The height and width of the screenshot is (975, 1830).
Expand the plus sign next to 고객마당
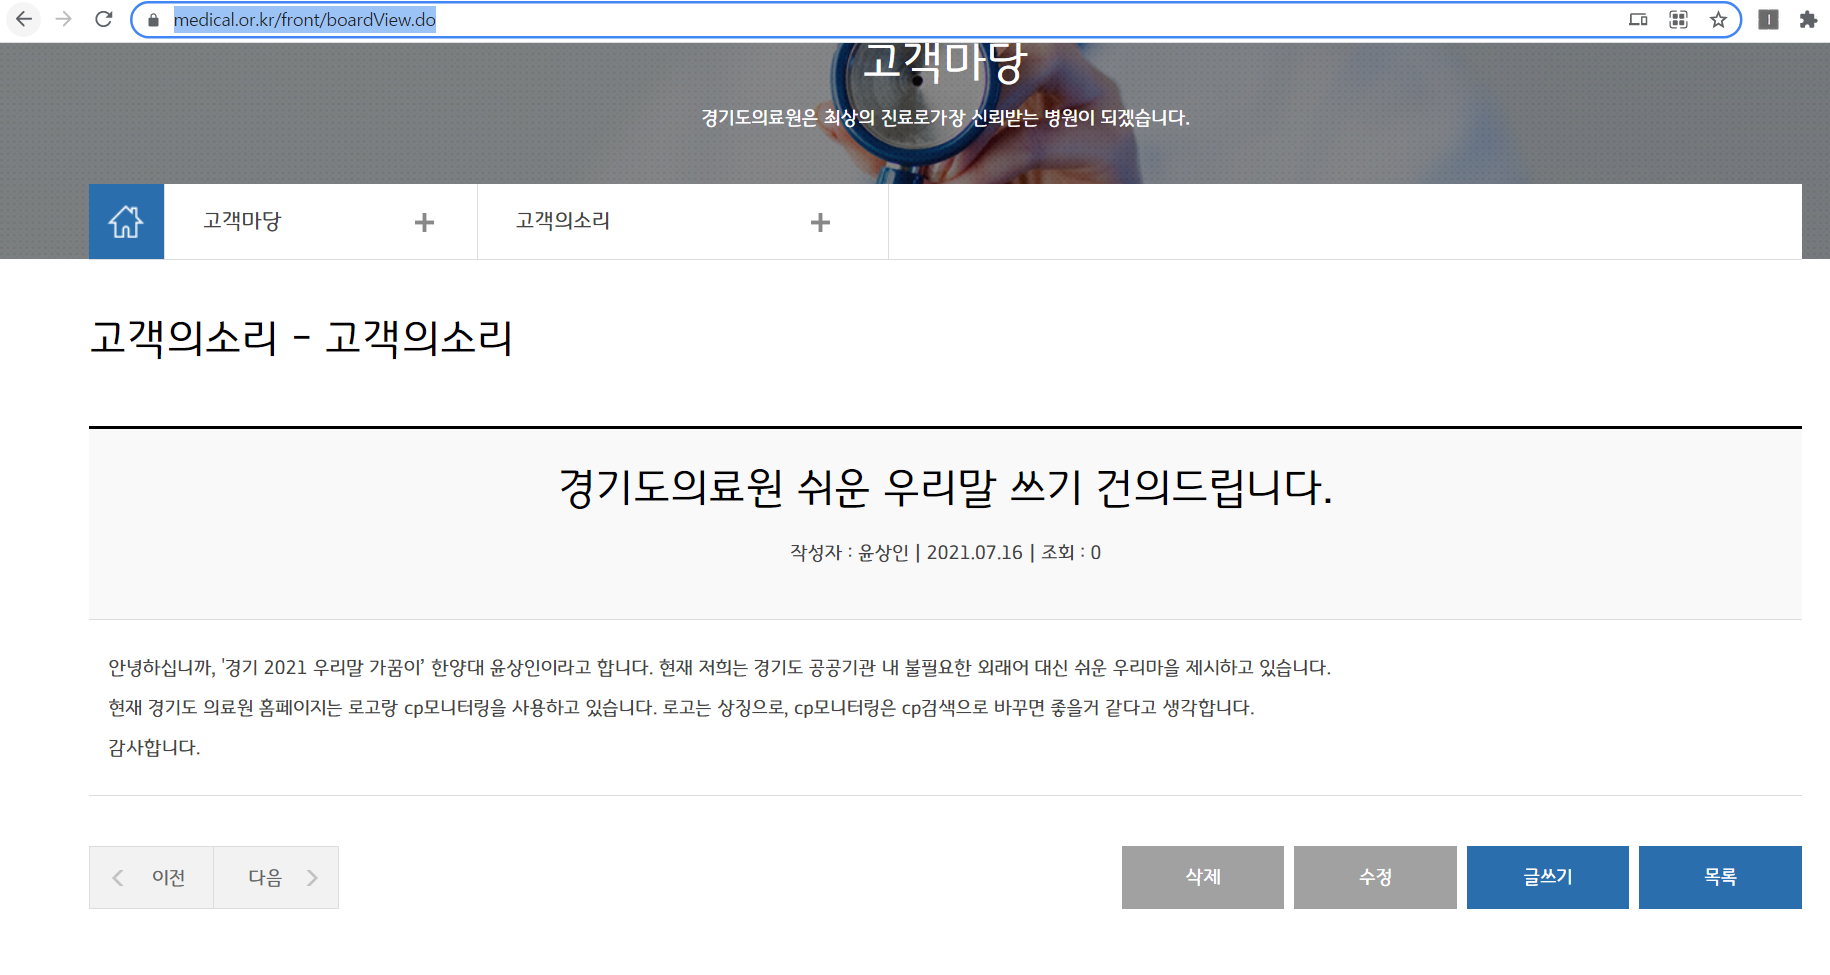tap(424, 222)
